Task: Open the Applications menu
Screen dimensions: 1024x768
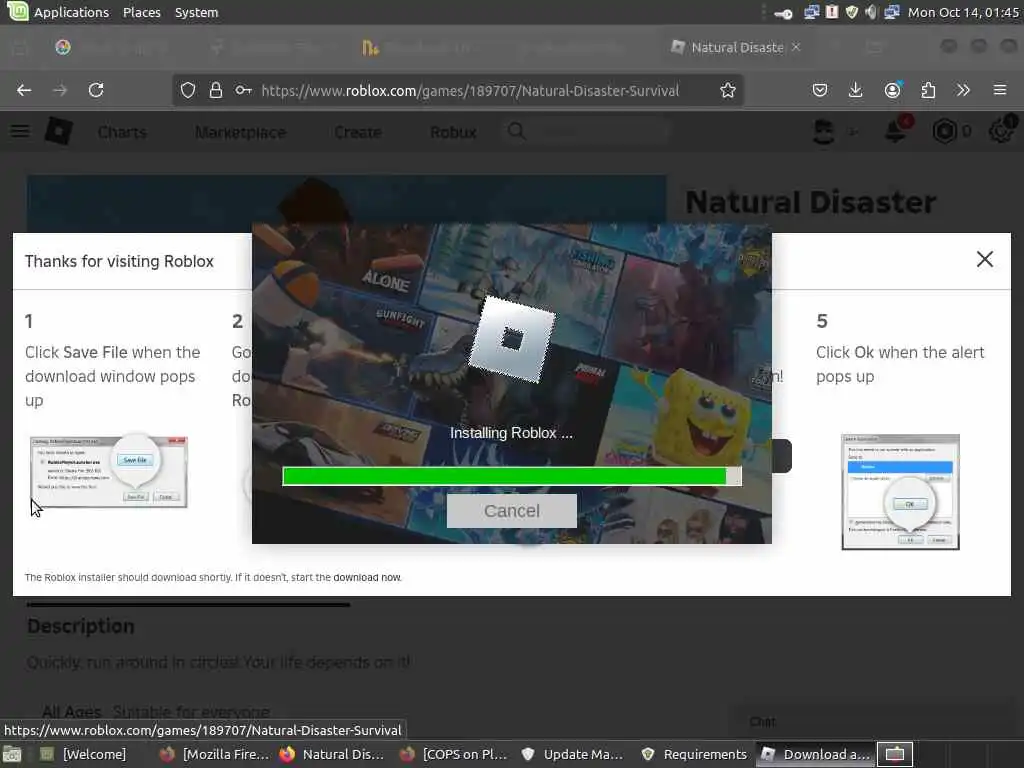Action: click(71, 12)
